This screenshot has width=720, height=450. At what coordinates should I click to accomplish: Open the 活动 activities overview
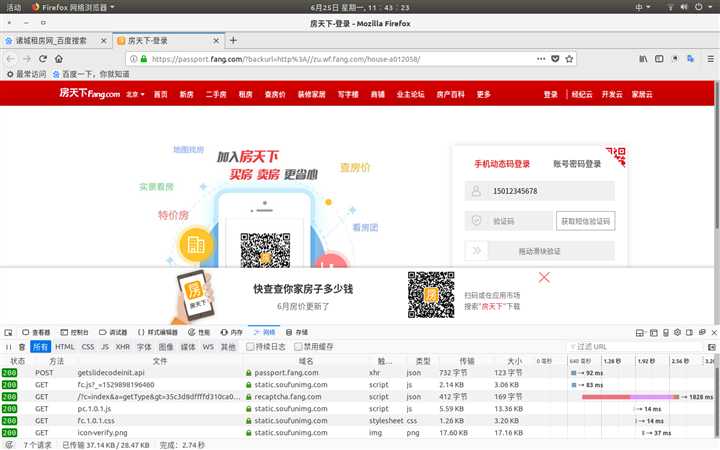(13, 7)
